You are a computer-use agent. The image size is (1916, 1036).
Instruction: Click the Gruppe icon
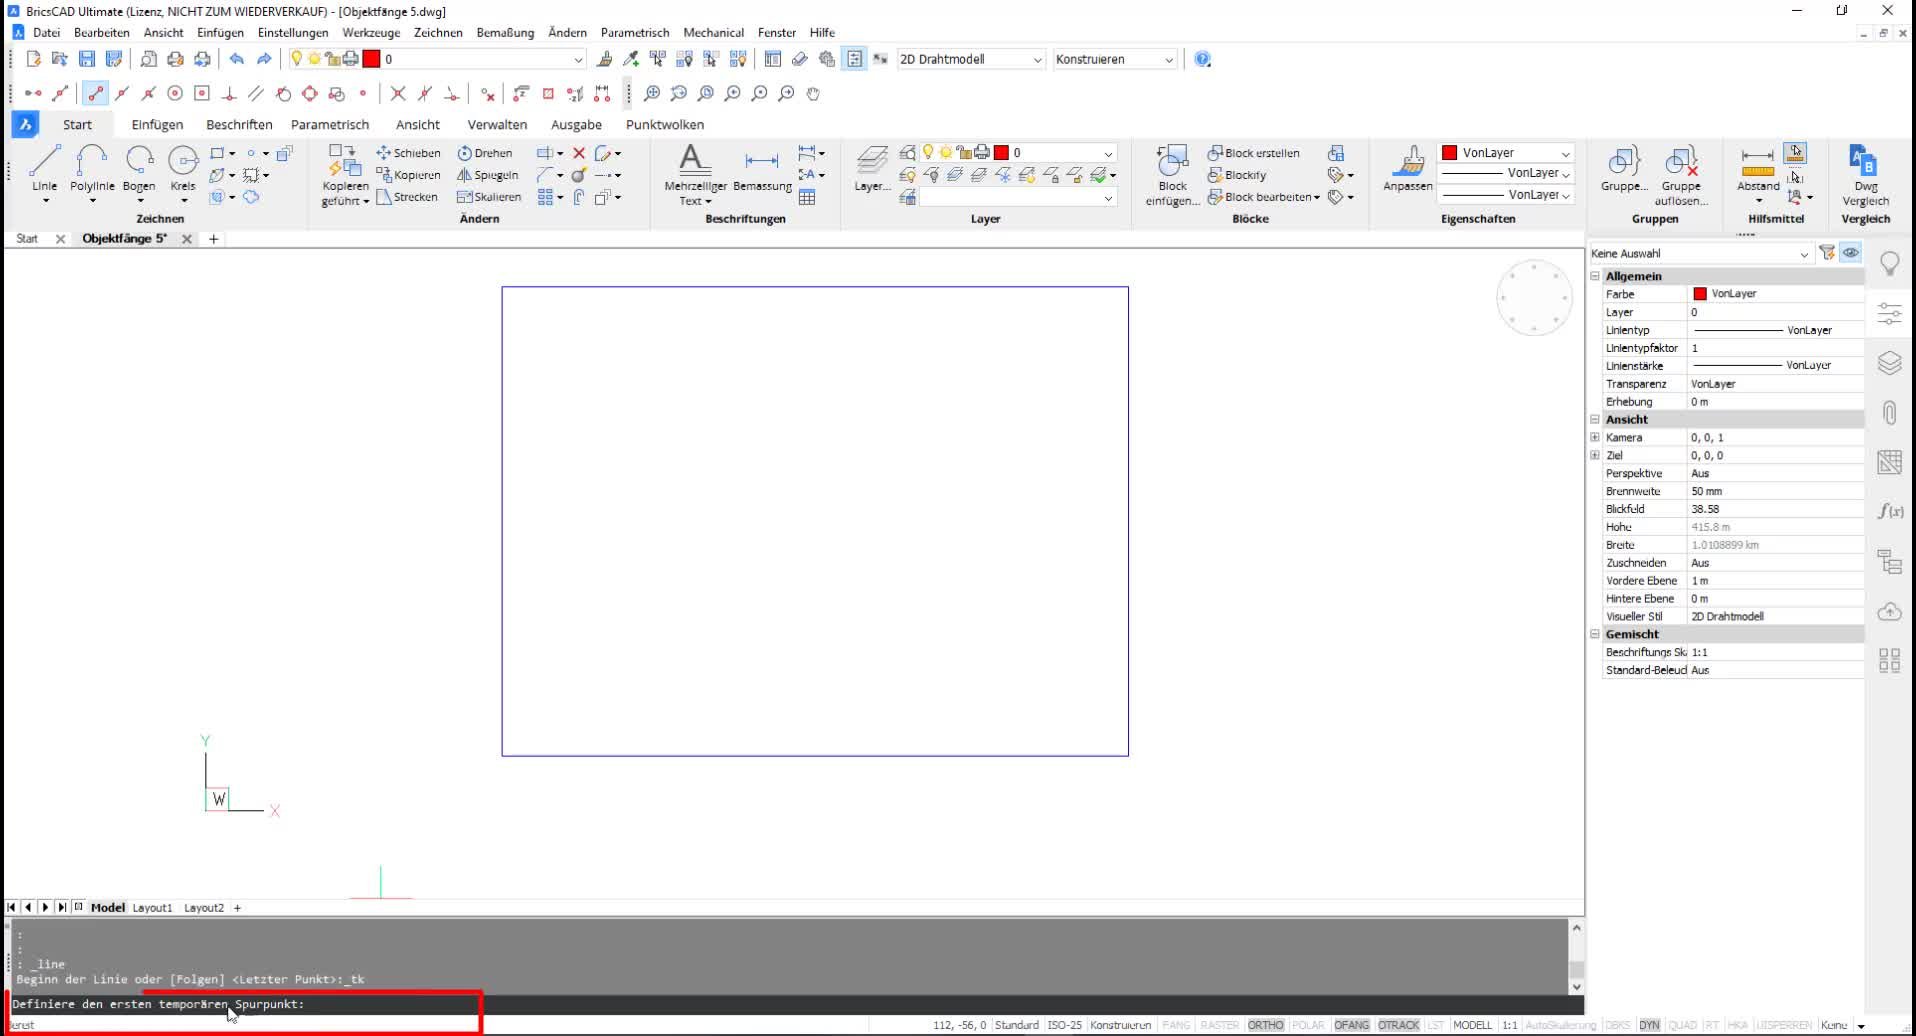pyautogui.click(x=1624, y=168)
